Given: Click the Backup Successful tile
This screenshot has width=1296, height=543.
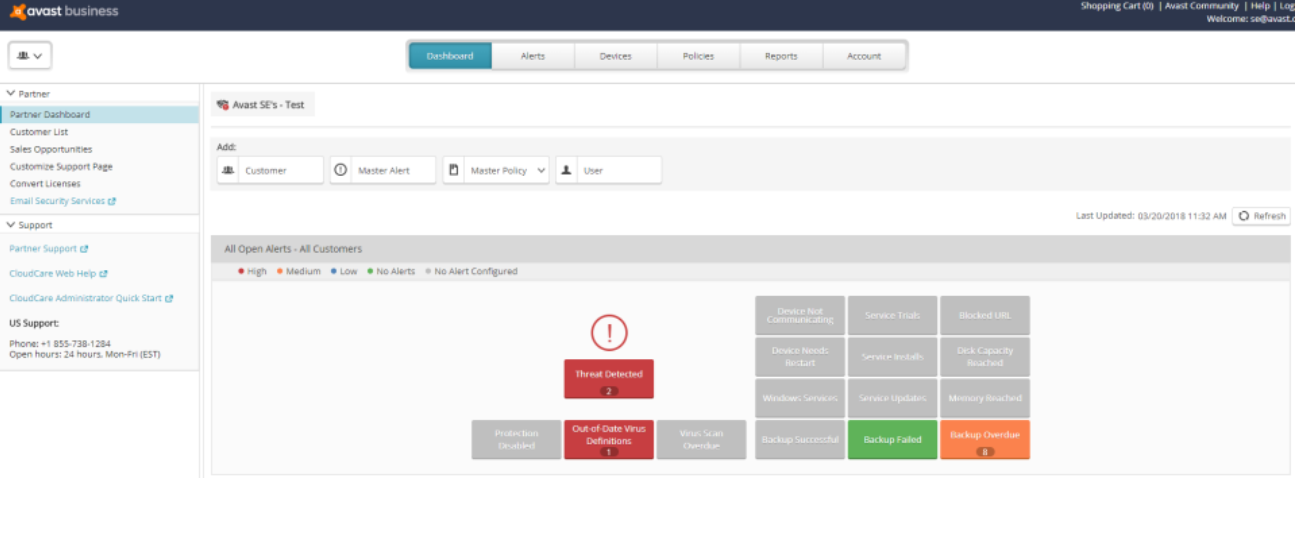Looking at the screenshot, I should (x=800, y=439).
